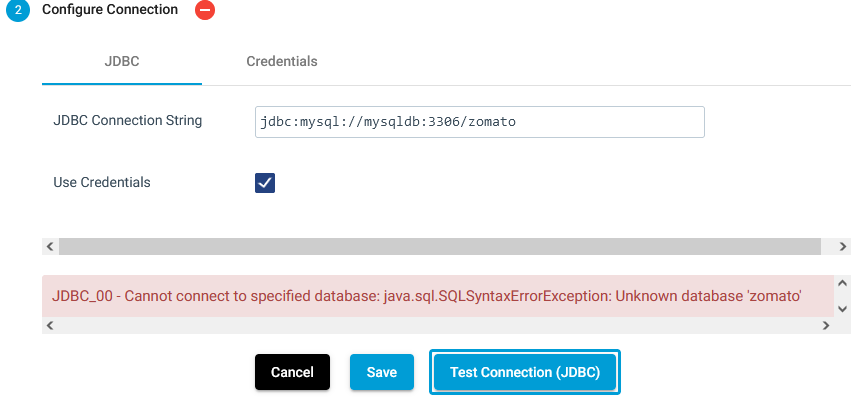Click right arrow of the error box's scrollbar

(826, 325)
